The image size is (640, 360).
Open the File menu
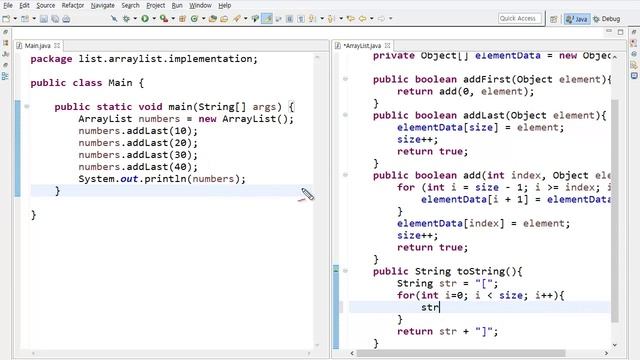pyautogui.click(x=8, y=6)
